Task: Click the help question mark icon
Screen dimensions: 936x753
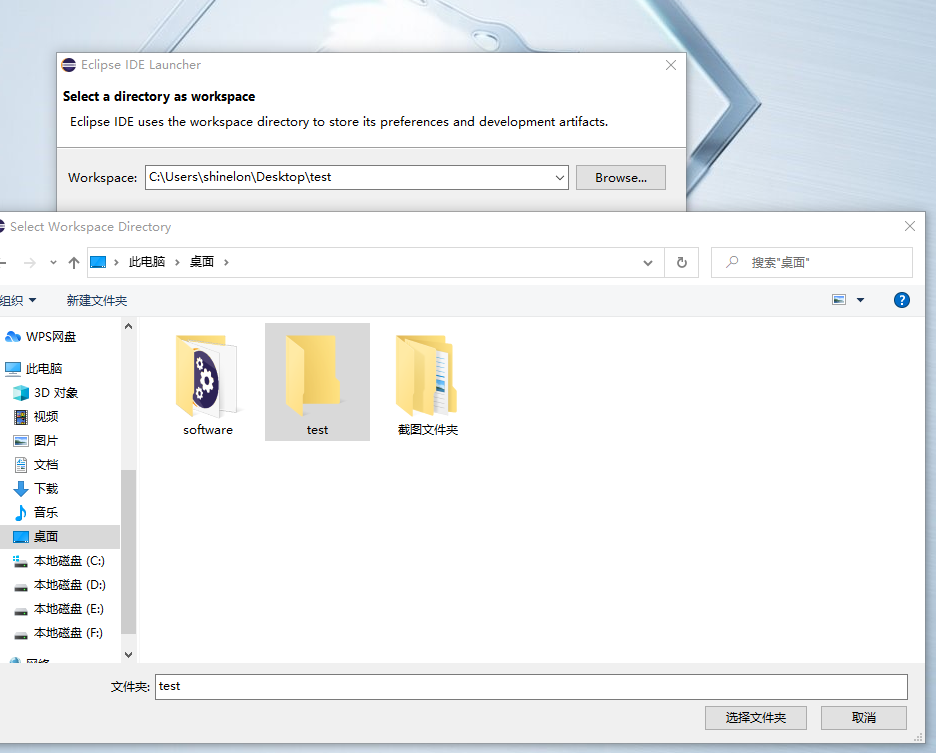Action: click(x=901, y=300)
